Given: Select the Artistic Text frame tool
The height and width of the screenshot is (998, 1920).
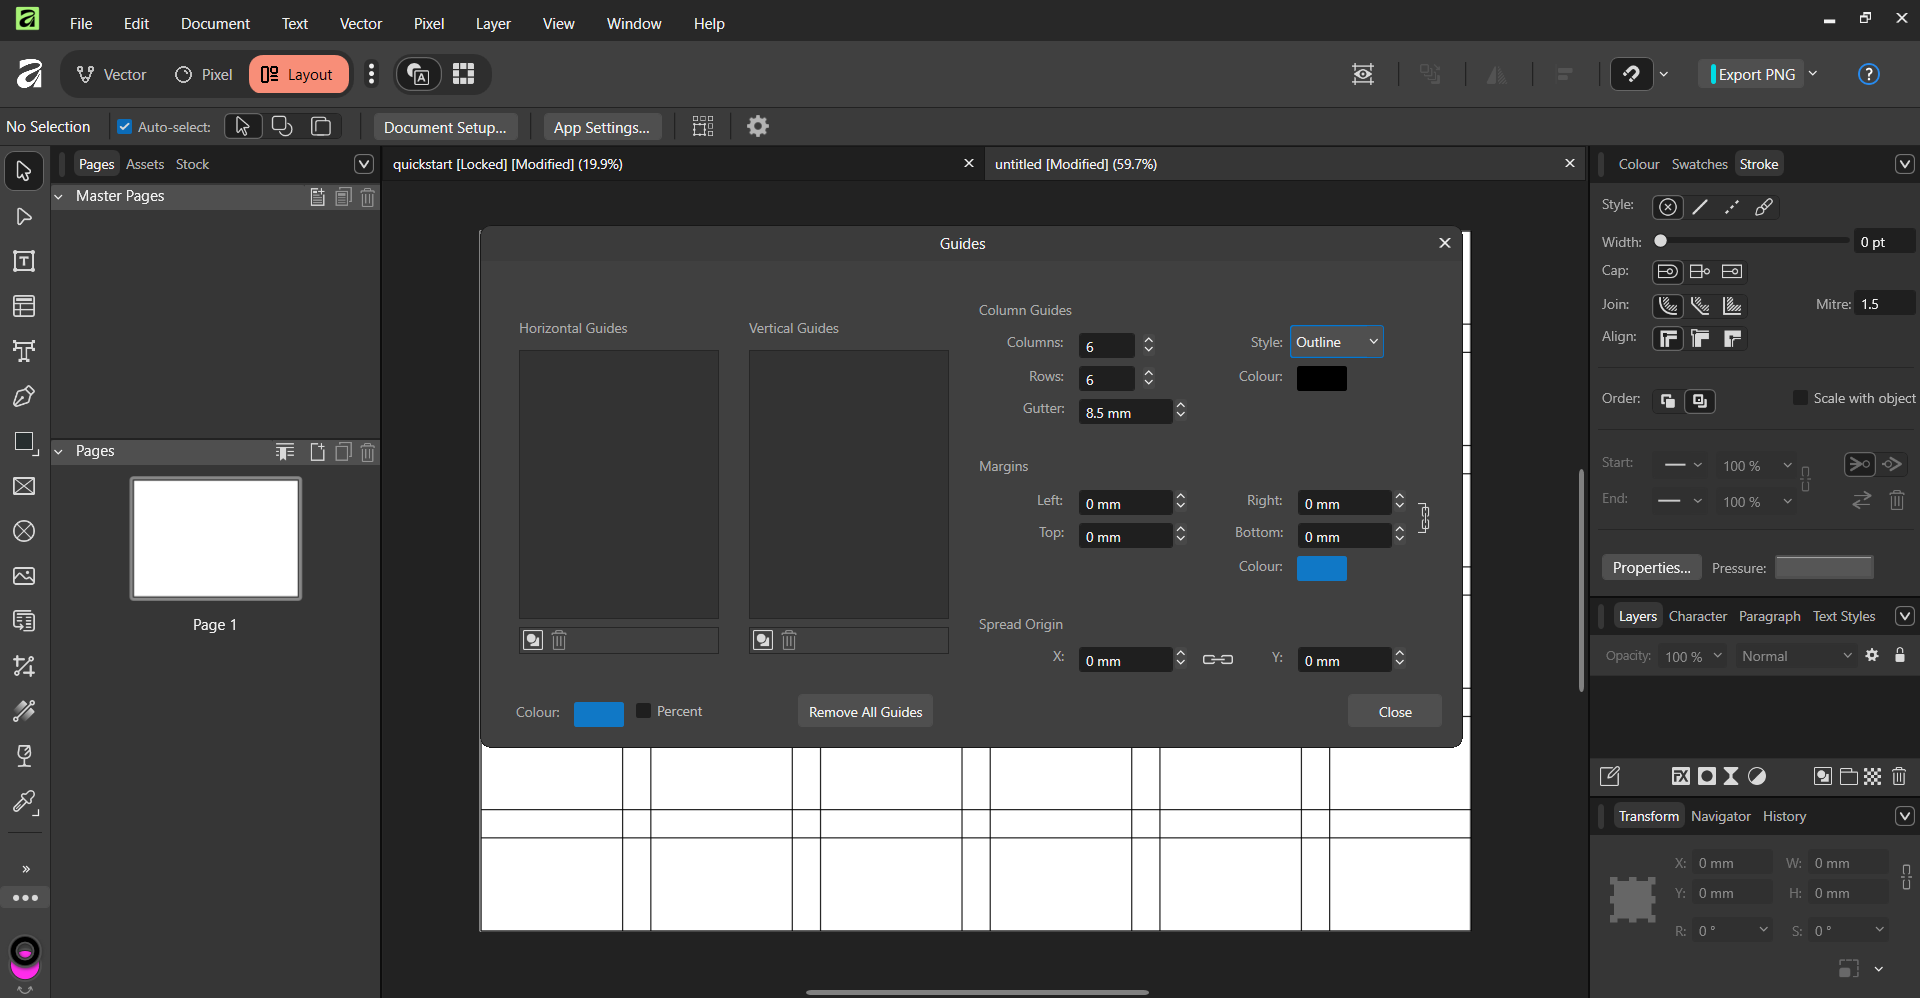Looking at the screenshot, I should (x=24, y=351).
